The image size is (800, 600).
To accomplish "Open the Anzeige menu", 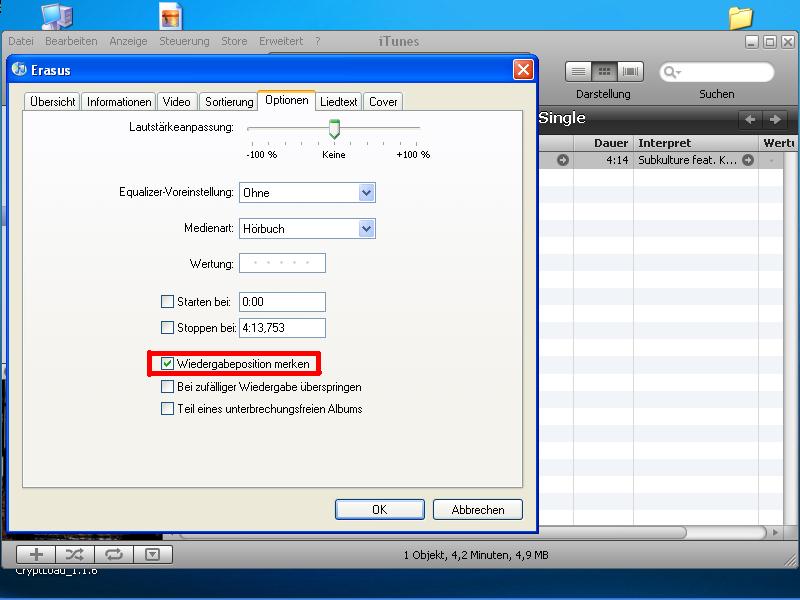I will (x=129, y=41).
